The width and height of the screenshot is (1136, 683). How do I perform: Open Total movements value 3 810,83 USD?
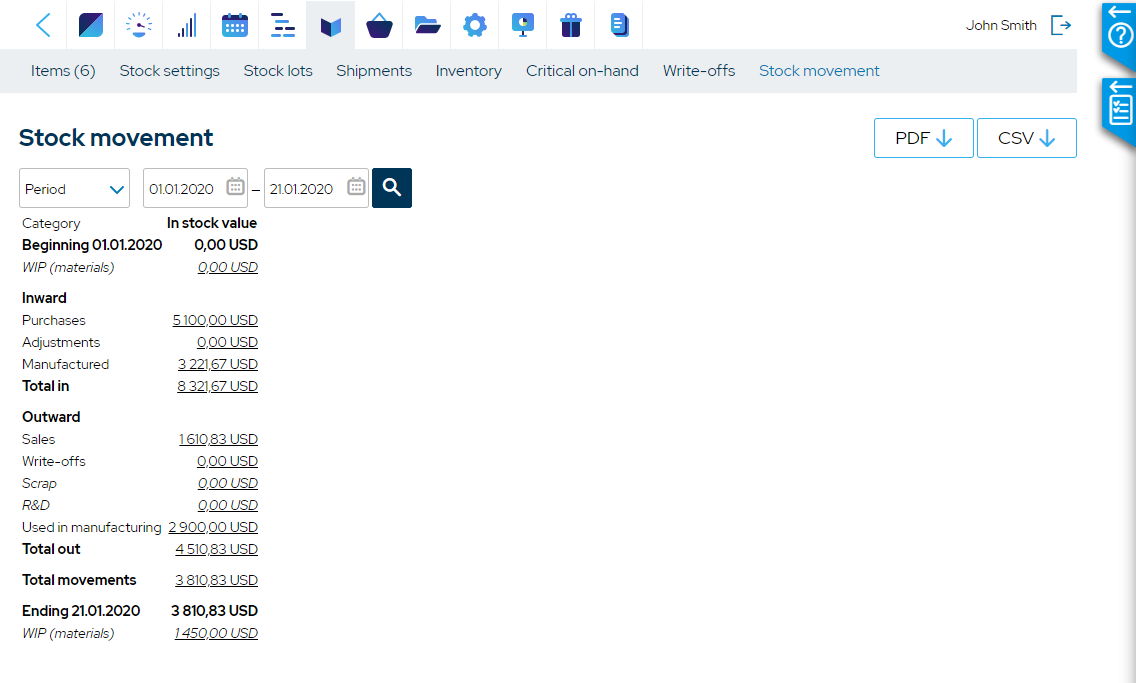pyautogui.click(x=217, y=580)
